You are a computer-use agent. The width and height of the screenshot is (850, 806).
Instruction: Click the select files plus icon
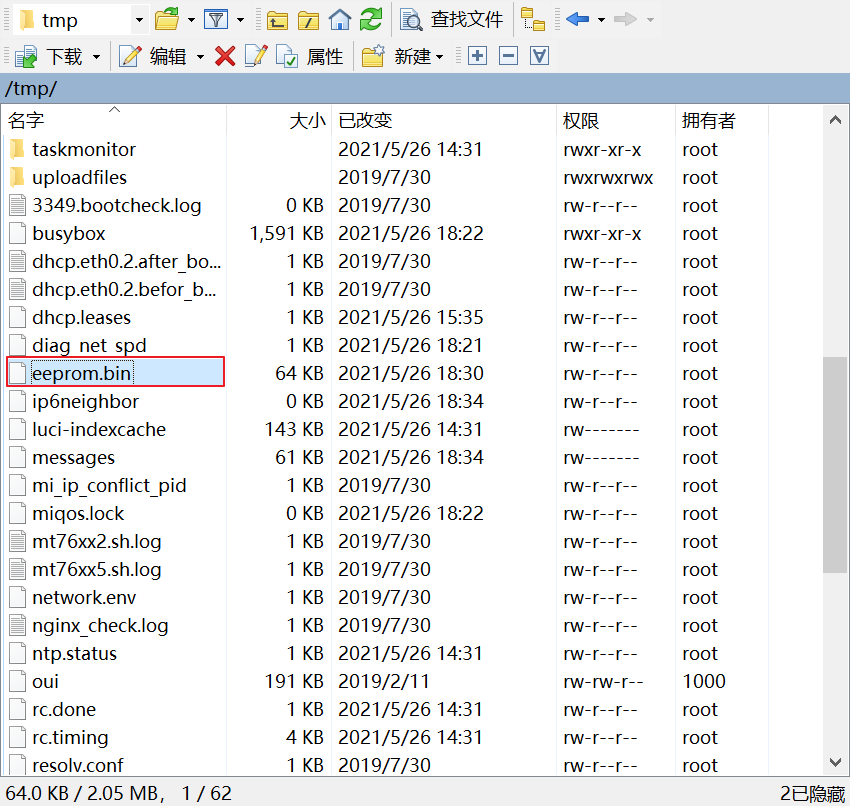477,56
